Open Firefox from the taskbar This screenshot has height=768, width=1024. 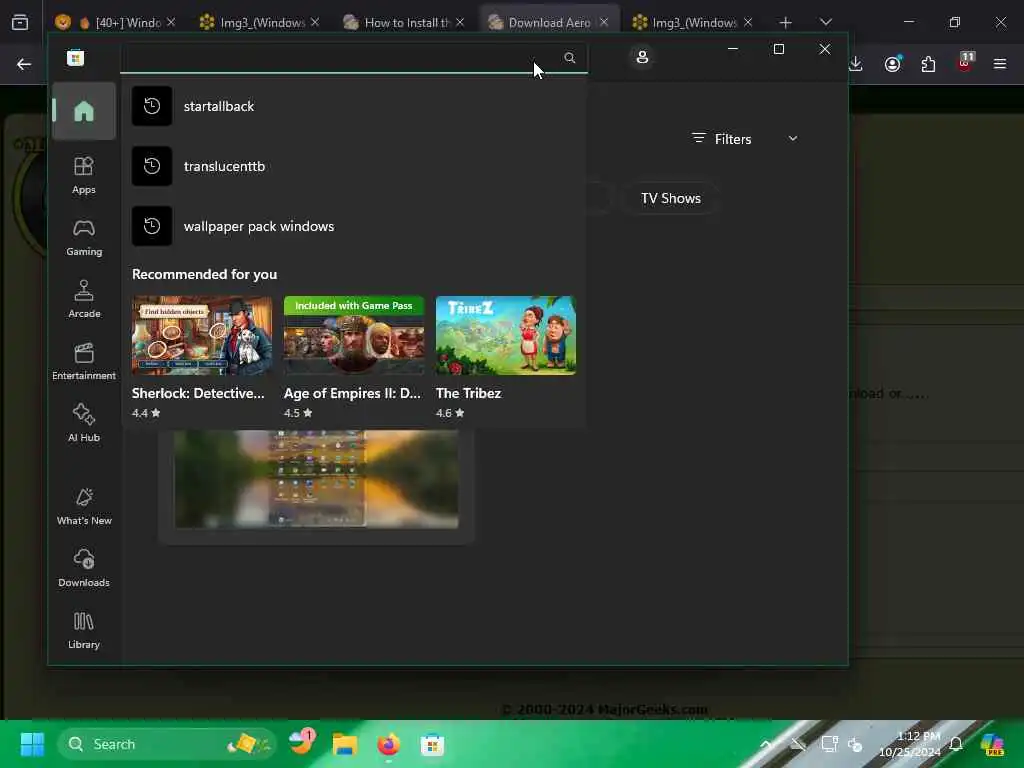(x=389, y=744)
